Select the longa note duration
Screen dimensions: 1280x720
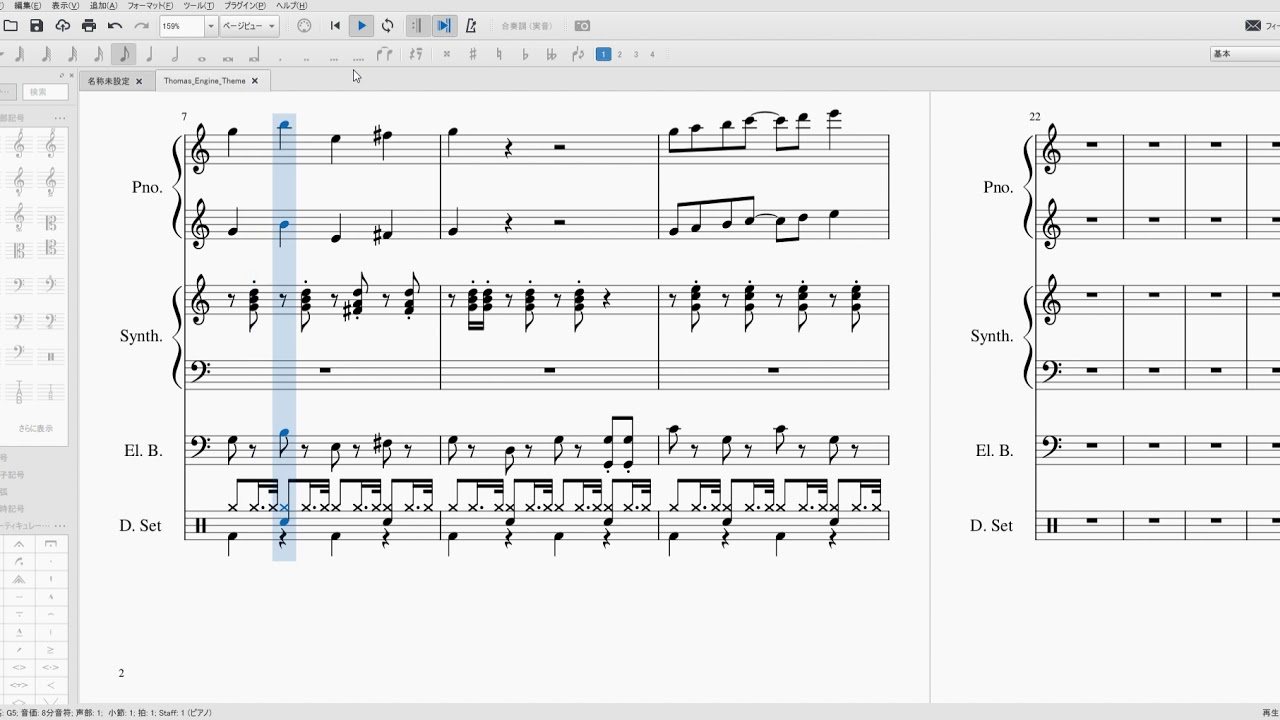point(253,55)
